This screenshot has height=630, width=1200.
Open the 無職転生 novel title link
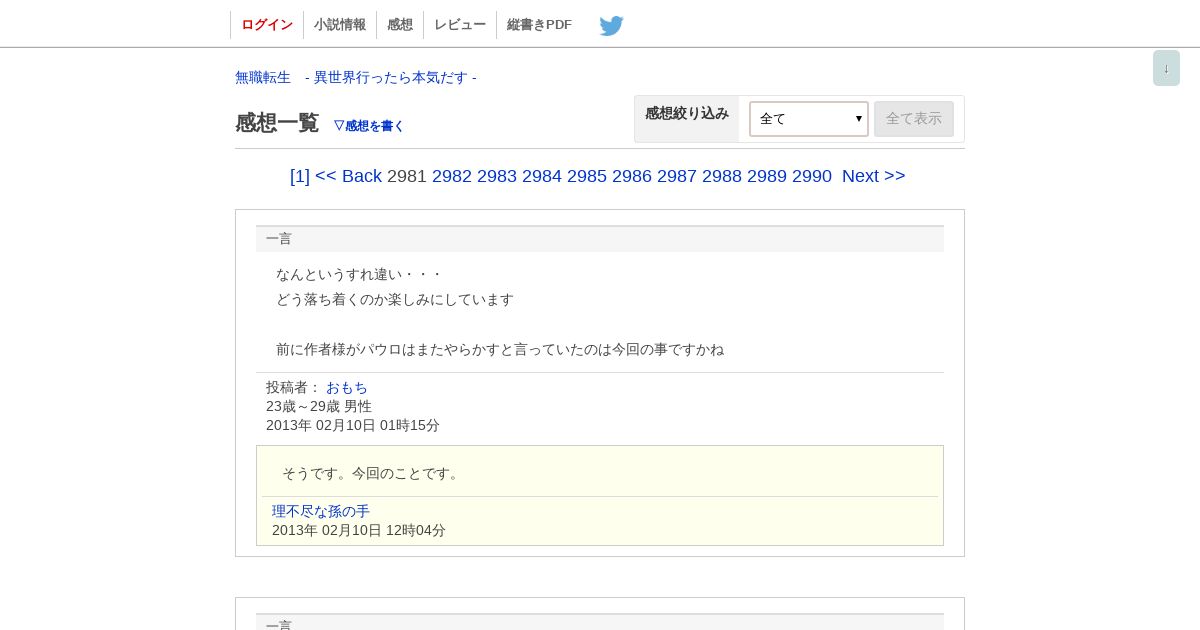tap(356, 77)
